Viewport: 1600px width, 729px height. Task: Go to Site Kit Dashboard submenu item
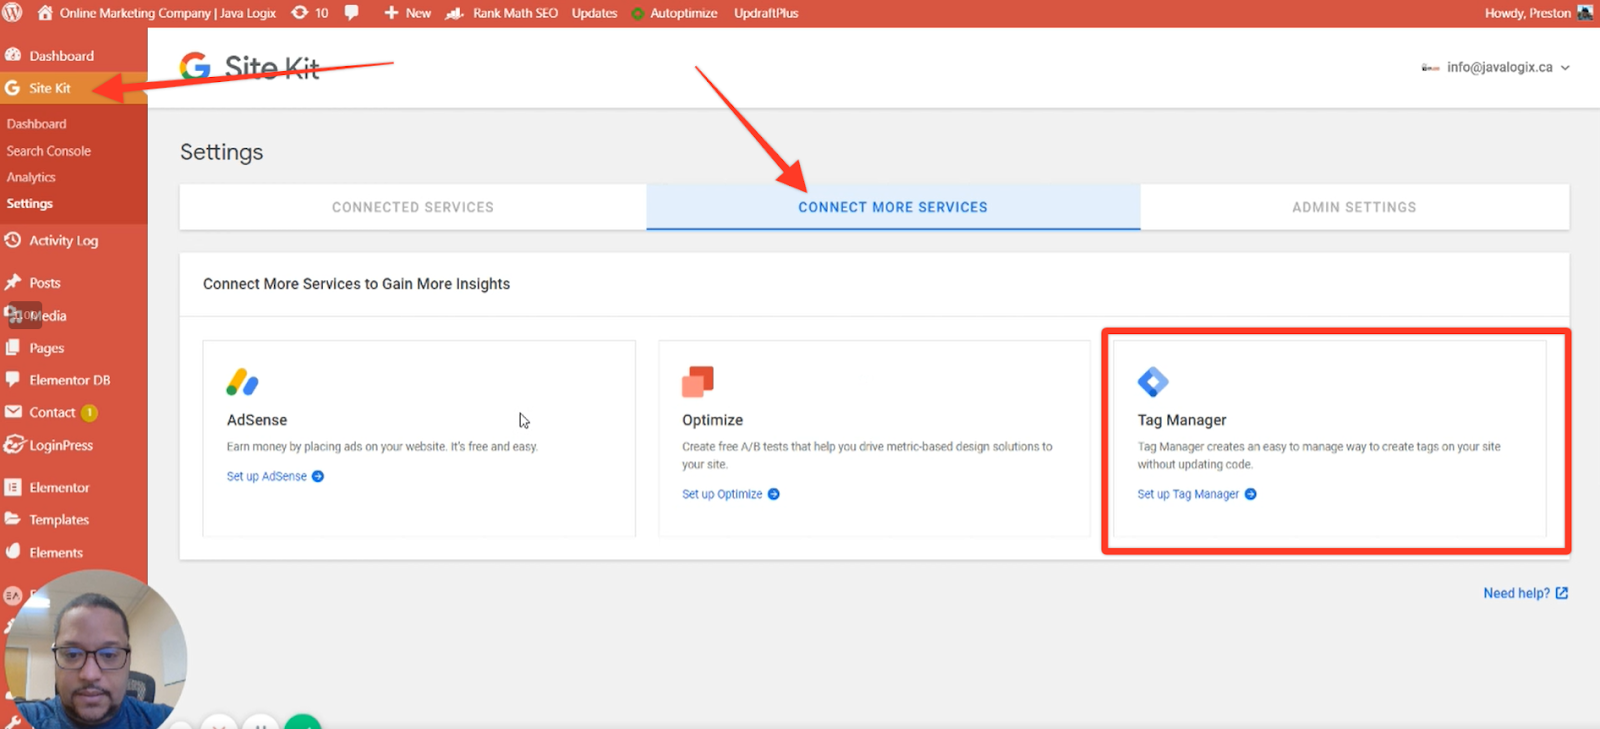pyautogui.click(x=37, y=124)
